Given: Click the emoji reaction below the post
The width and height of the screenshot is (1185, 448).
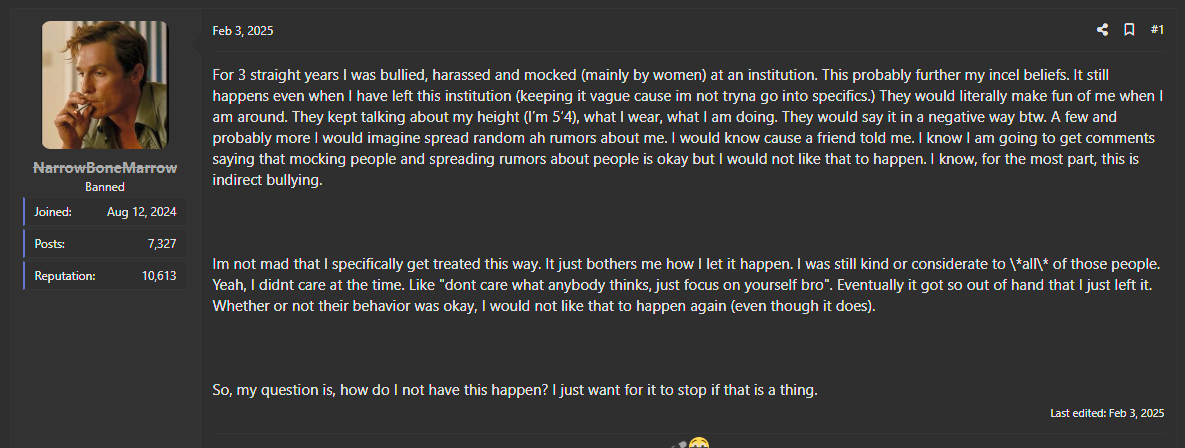Looking at the screenshot, I should [x=699, y=443].
